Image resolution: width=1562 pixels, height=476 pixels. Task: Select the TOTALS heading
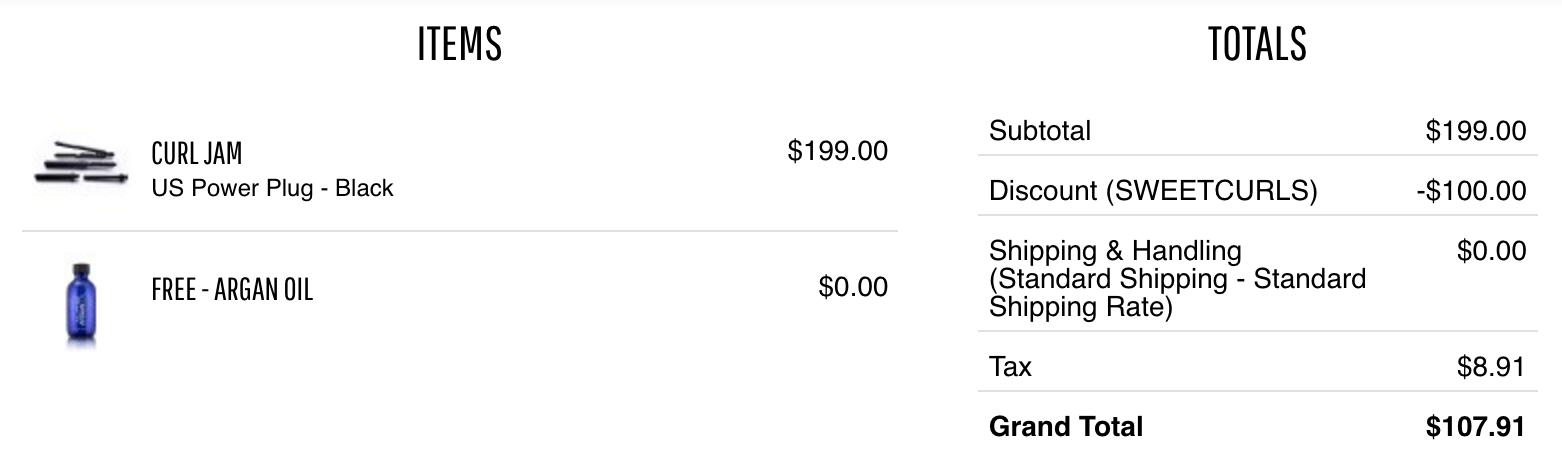coord(1257,44)
